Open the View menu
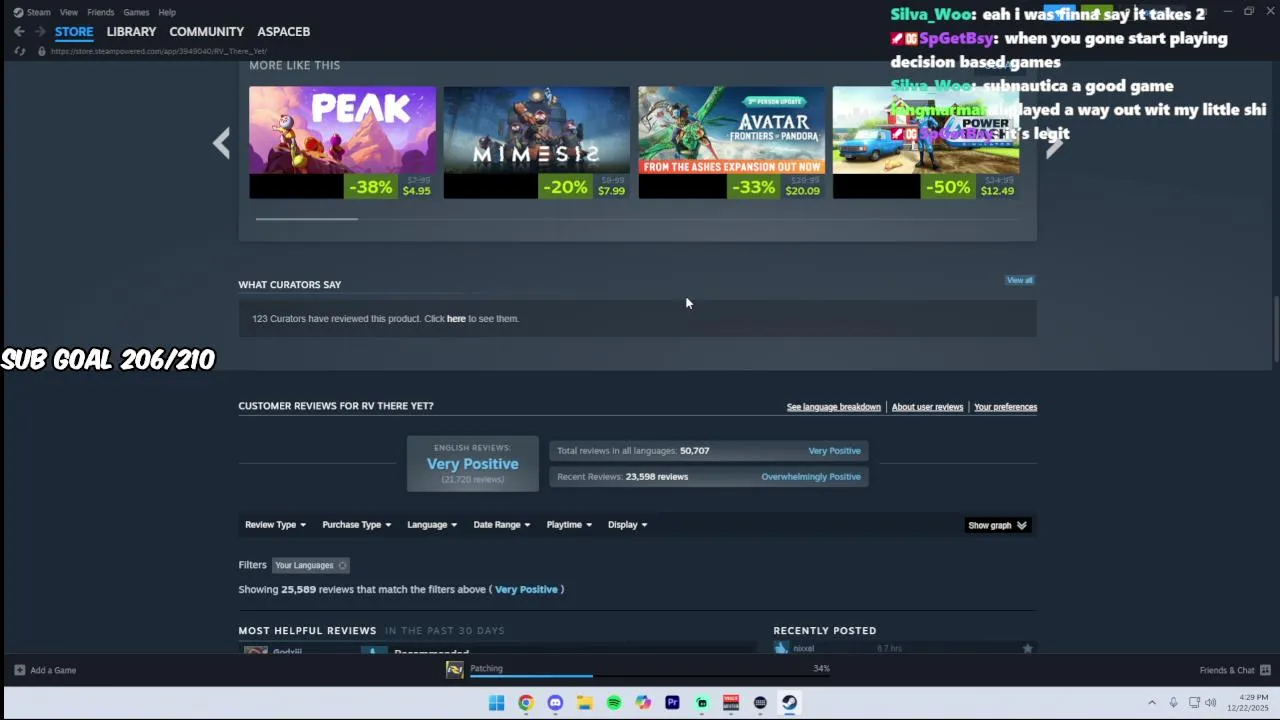 coord(68,12)
